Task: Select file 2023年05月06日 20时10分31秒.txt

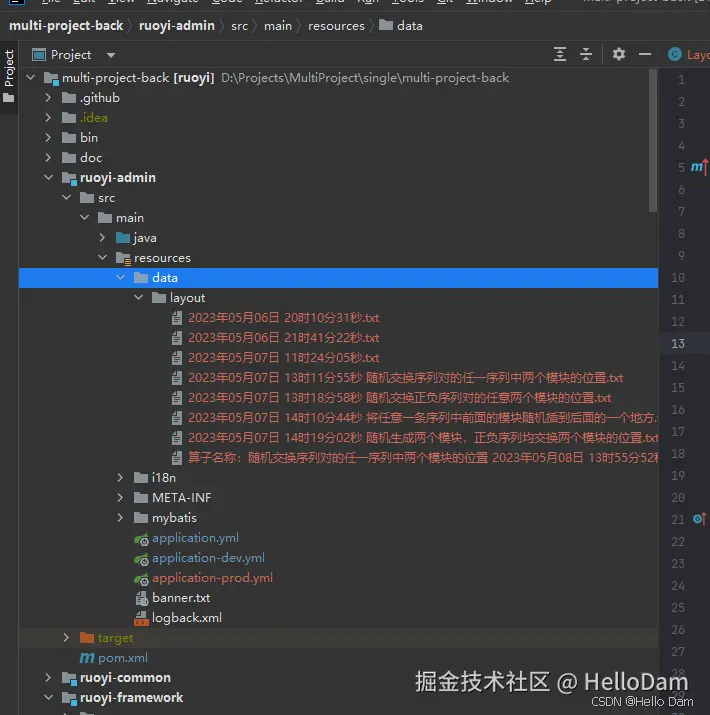Action: point(284,318)
